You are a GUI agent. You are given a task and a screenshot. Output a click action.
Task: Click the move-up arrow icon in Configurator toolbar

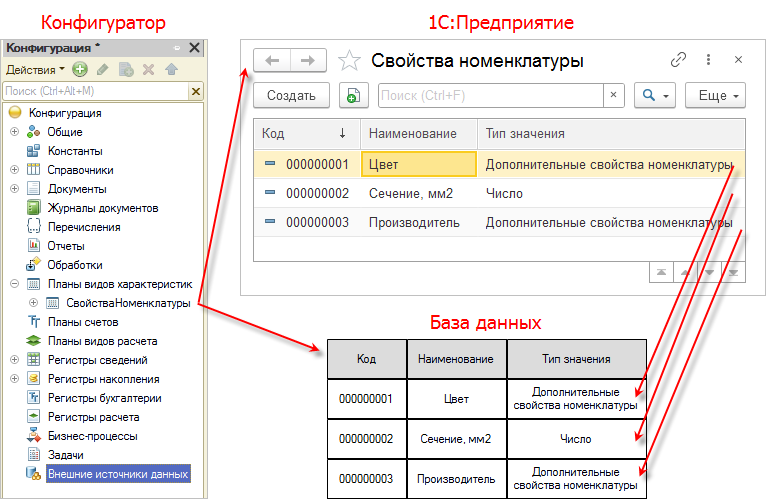(171, 69)
